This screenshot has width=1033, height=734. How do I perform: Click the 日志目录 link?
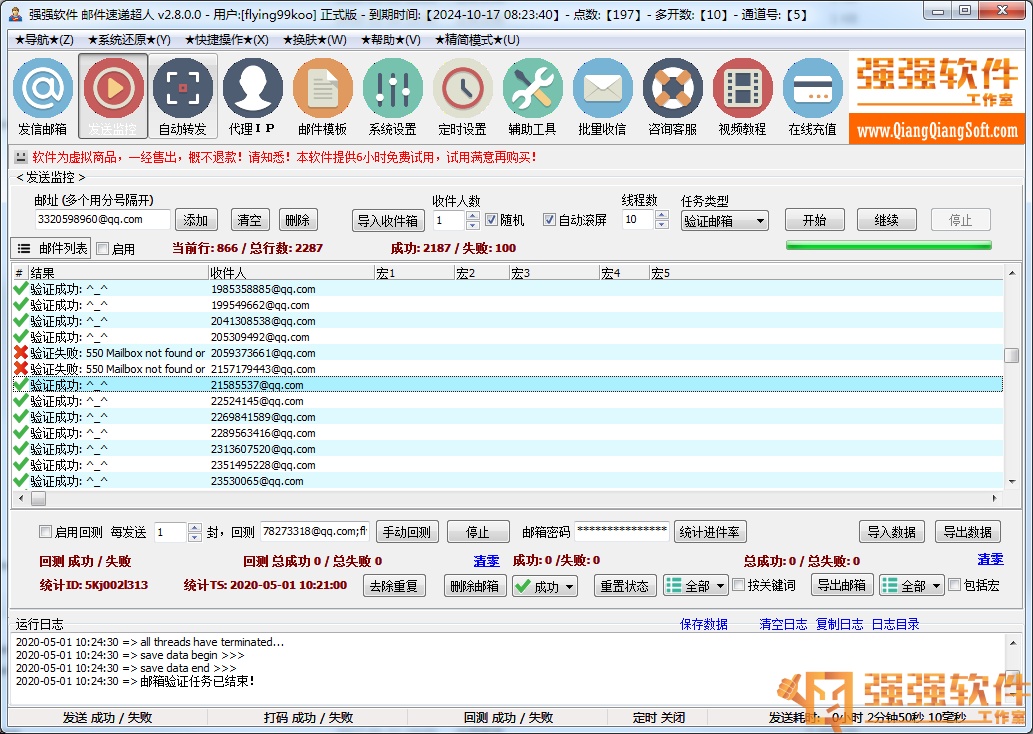[895, 624]
